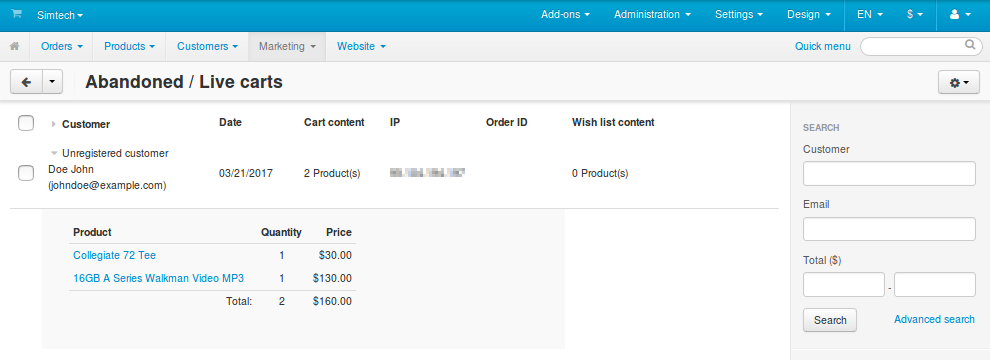Click the Order ID column header
Image resolution: width=990 pixels, height=360 pixels.
coord(506,123)
